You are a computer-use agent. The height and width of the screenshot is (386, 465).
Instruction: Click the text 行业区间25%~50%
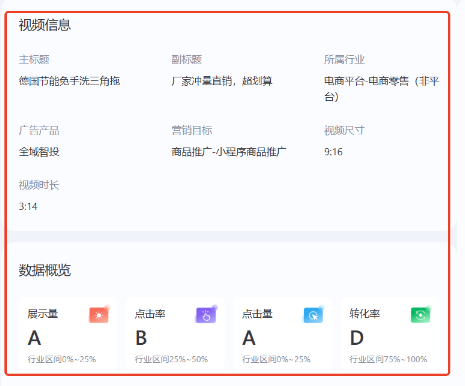pos(171,359)
